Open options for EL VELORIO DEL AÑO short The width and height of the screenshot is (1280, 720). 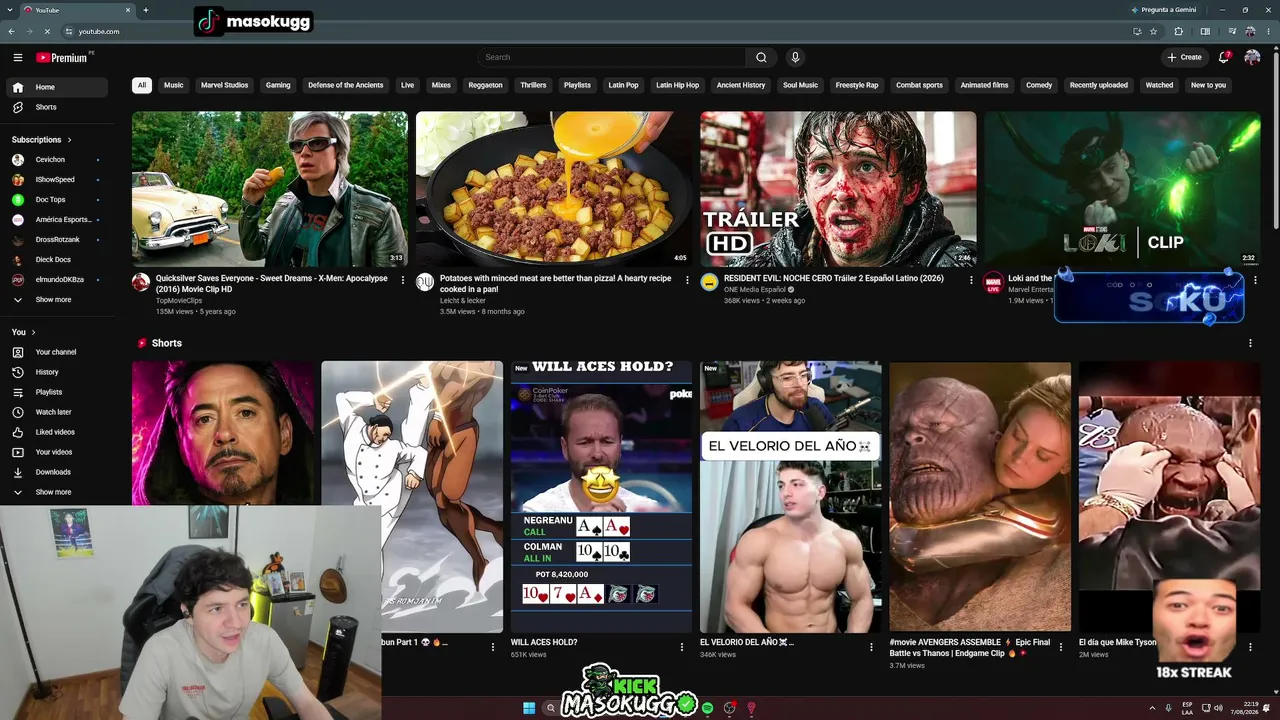871,647
